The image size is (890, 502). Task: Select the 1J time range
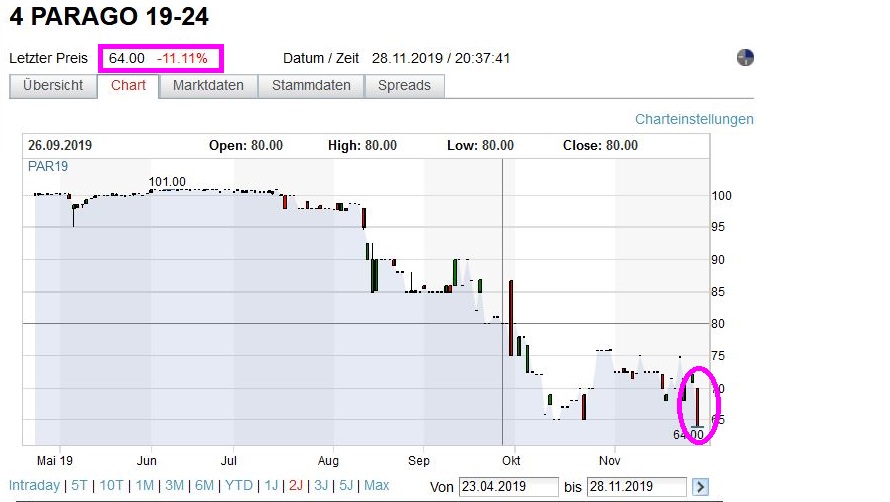[x=270, y=486]
